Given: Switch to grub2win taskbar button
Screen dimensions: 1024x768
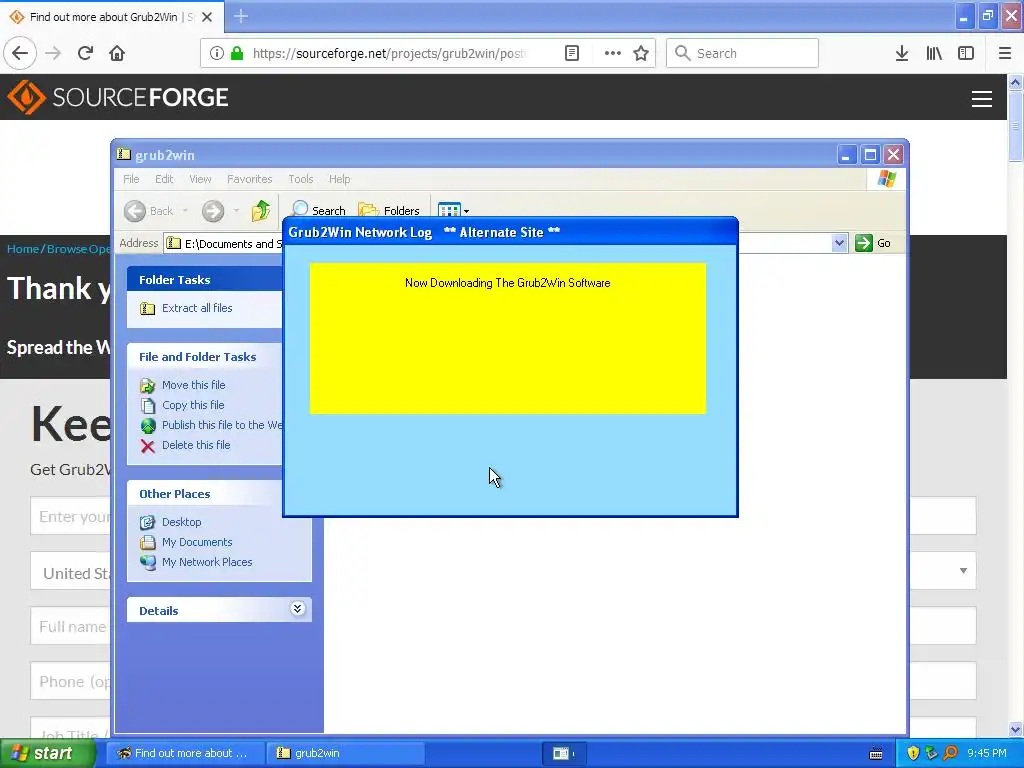Looking at the screenshot, I should click(346, 753).
